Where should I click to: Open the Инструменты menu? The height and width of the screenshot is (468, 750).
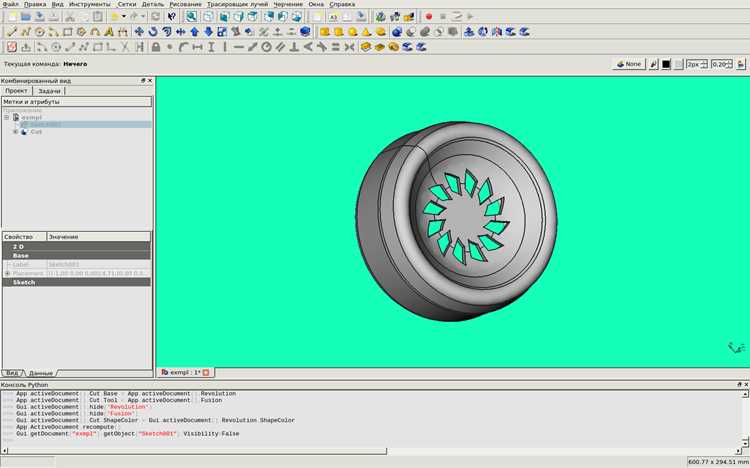(x=89, y=4)
